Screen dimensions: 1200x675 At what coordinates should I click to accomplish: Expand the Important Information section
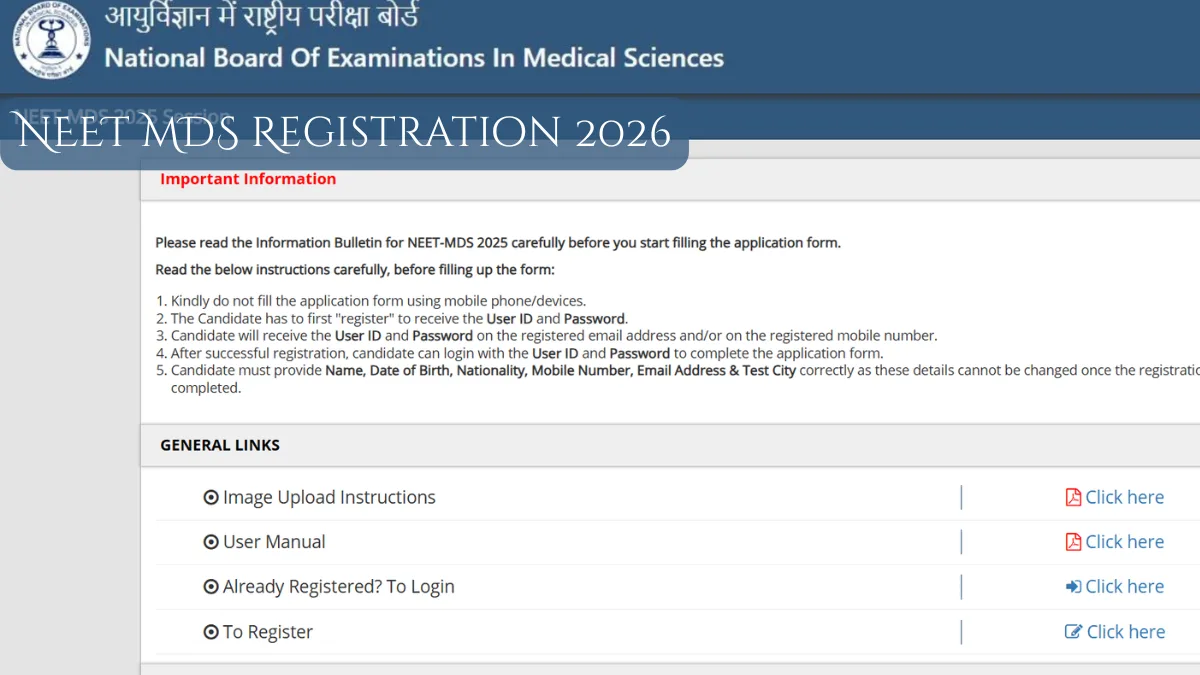coord(248,178)
